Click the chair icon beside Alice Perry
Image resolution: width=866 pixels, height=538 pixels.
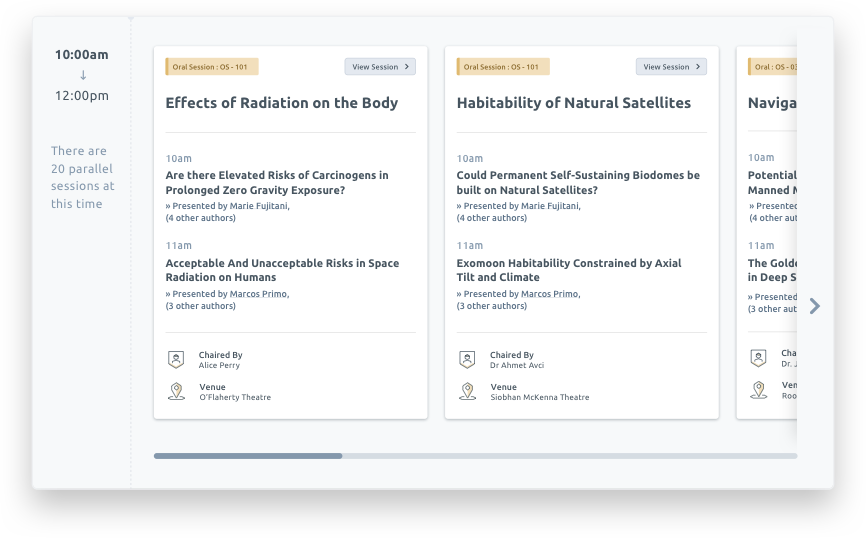[176, 360]
